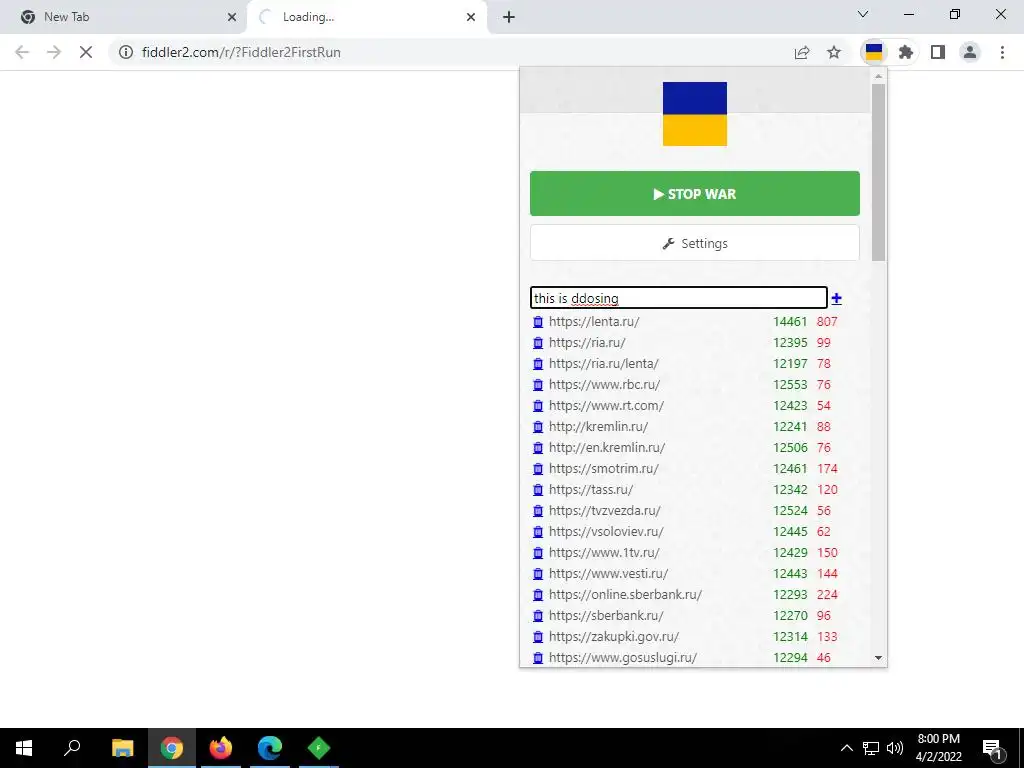Screen dimensions: 1024x768
Task: Add the typed URL with plus icon
Action: pyautogui.click(x=837, y=298)
